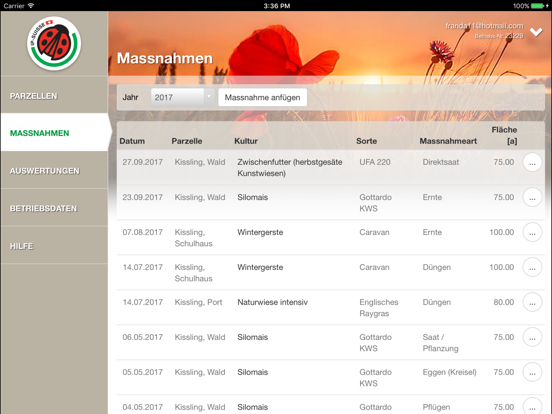Go to the Parzellen section
Screen dimensions: 552x414
[x=54, y=96]
